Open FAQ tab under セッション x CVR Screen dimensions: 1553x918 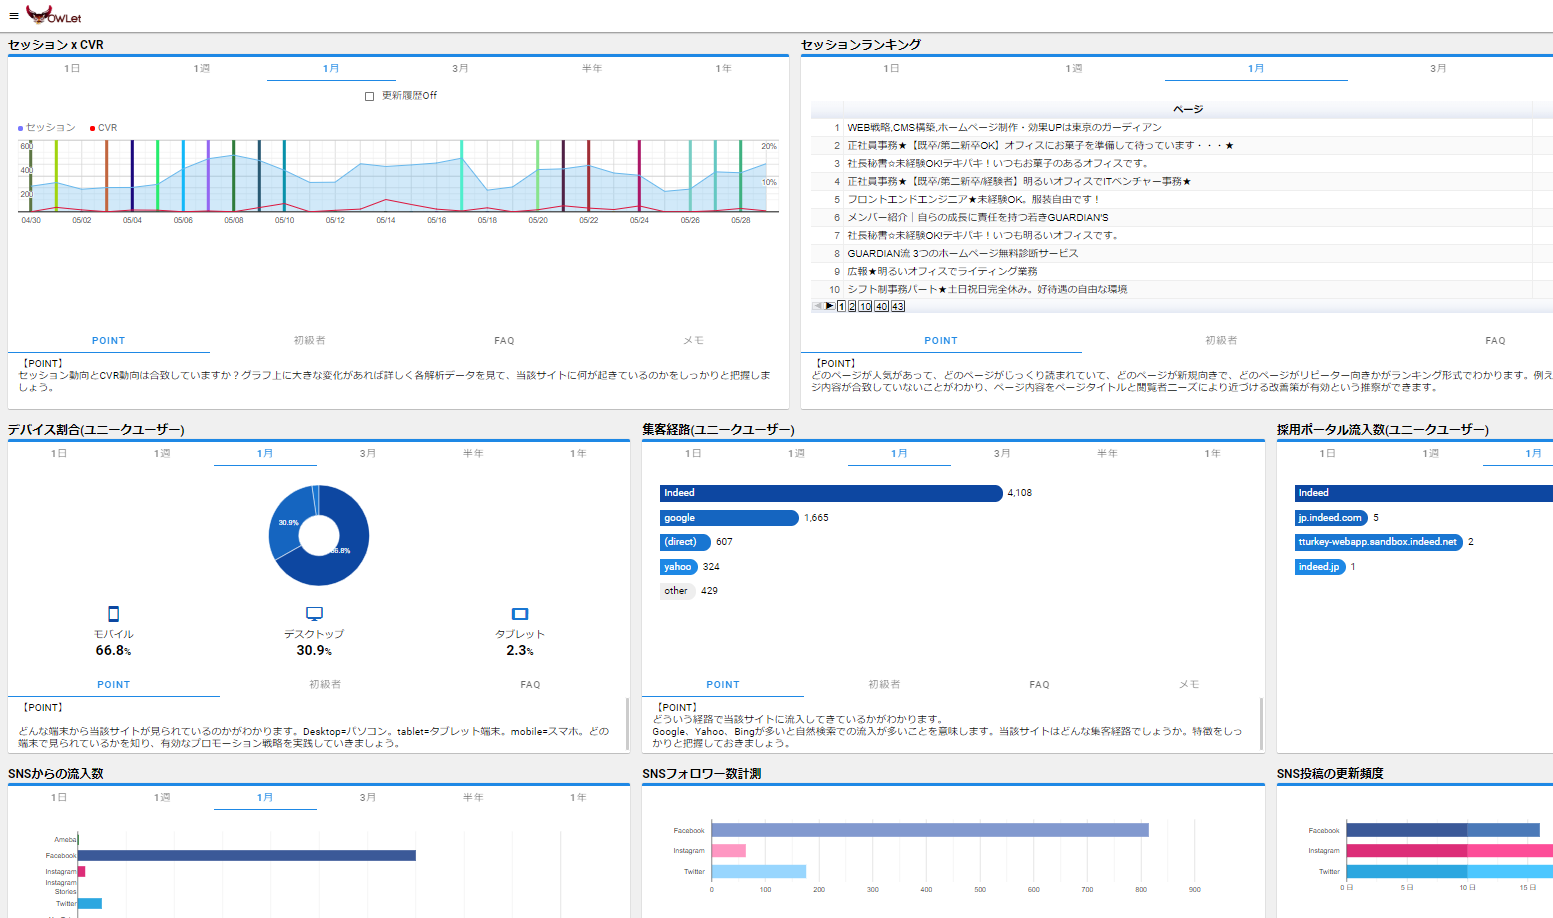pos(504,341)
